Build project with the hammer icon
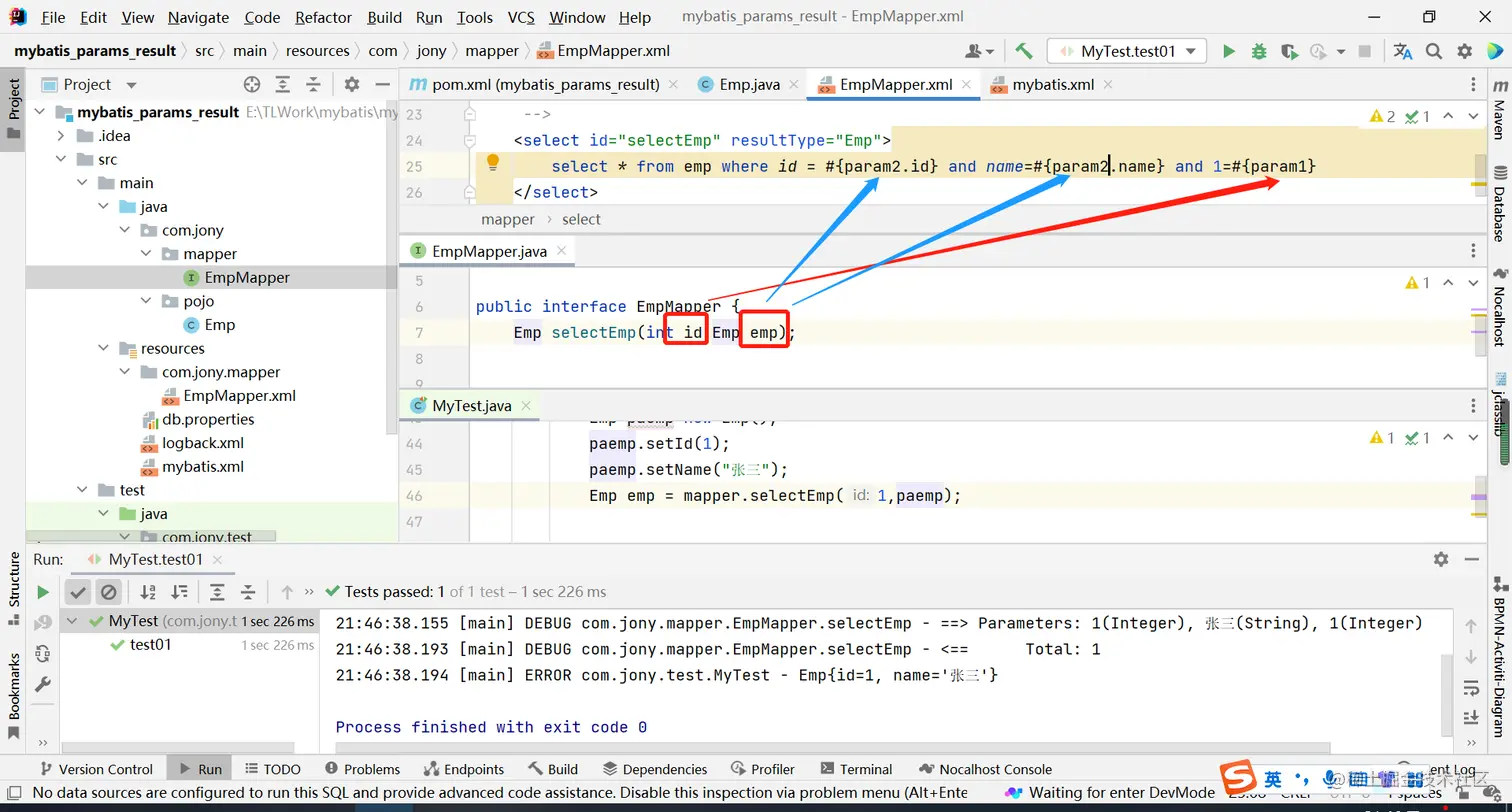Viewport: 1512px width, 812px height. click(x=1023, y=51)
